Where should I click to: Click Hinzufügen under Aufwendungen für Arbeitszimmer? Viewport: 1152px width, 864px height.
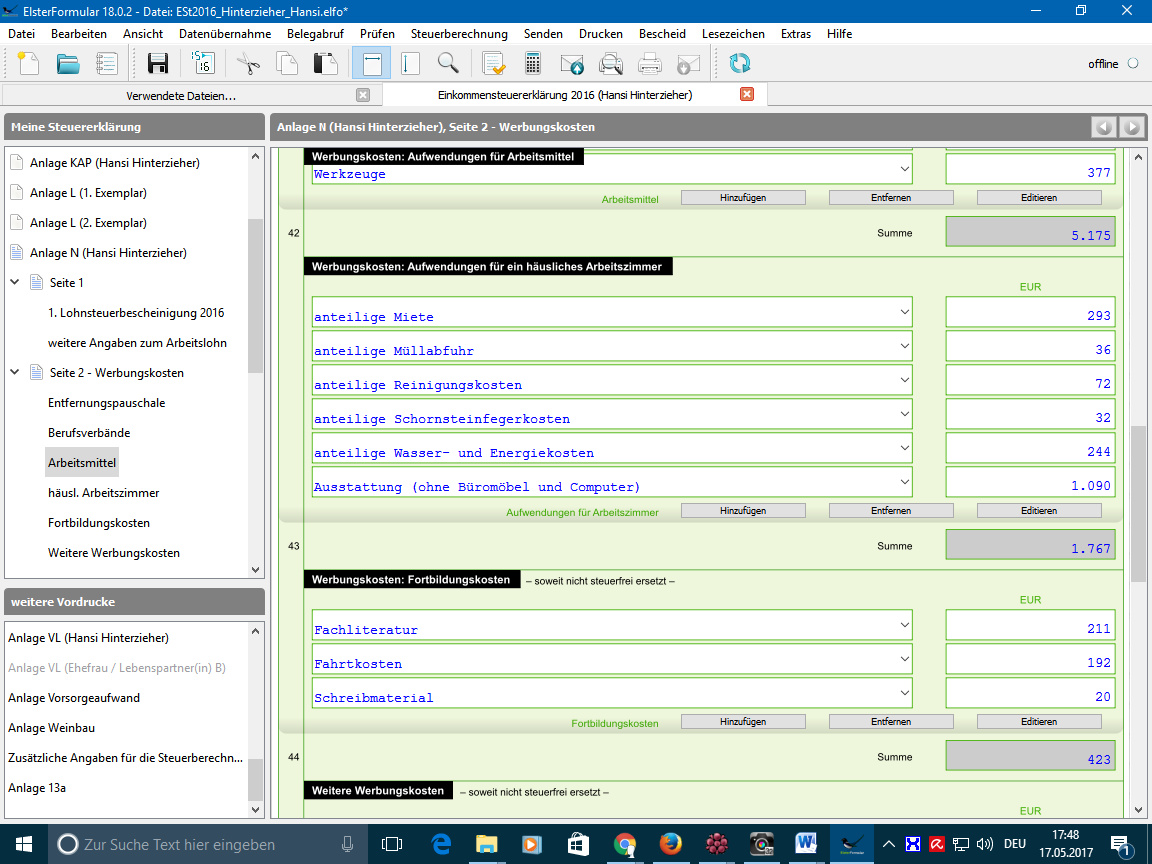pos(743,511)
